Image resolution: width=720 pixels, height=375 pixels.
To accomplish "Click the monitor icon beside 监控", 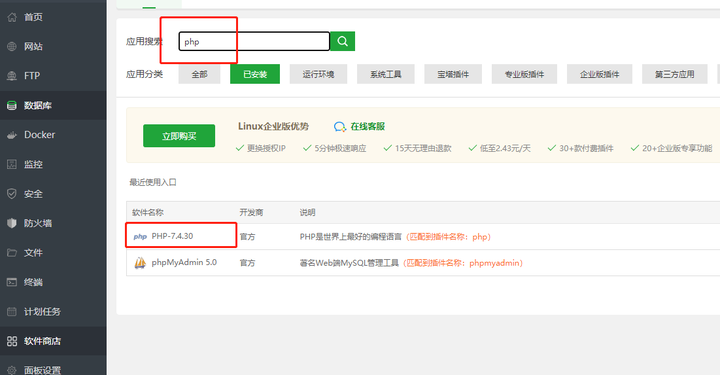I will point(12,164).
